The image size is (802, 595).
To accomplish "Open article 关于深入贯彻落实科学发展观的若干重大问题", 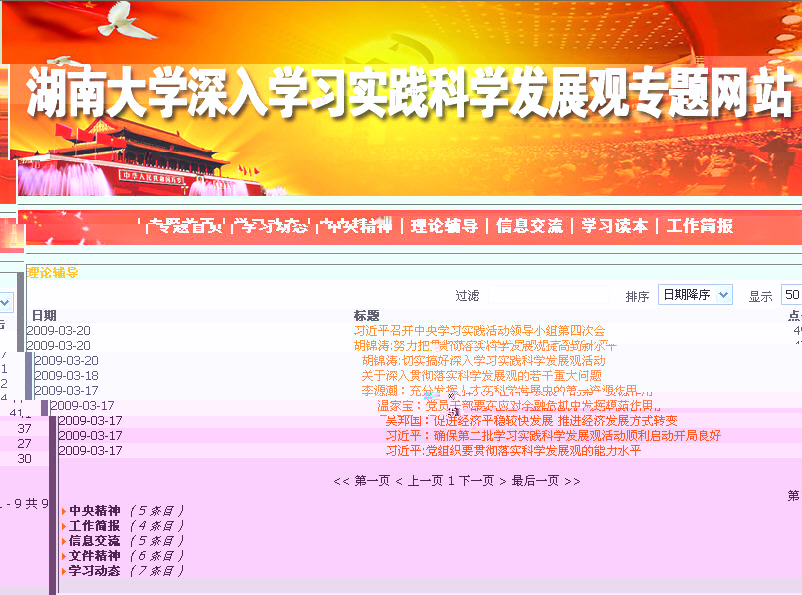I will tap(481, 376).
